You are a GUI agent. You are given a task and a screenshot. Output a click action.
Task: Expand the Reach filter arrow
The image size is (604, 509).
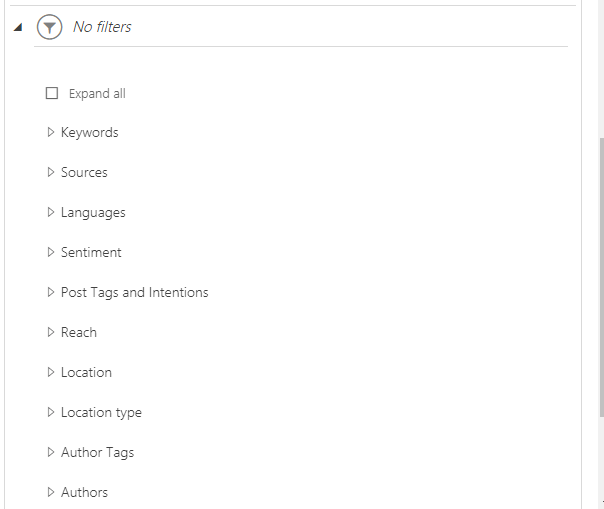[x=50, y=332]
